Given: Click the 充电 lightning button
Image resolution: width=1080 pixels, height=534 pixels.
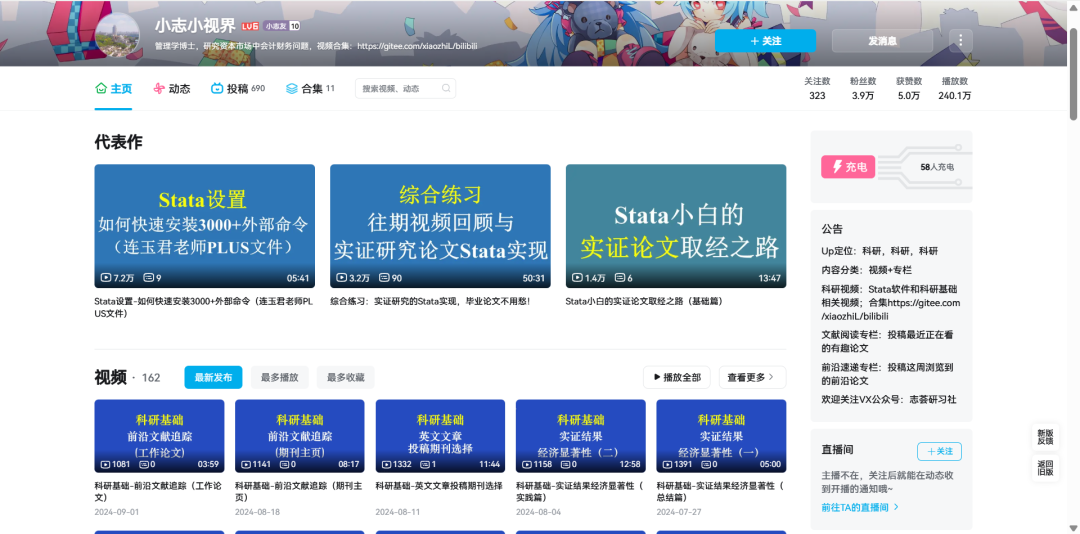Looking at the screenshot, I should tap(847, 167).
